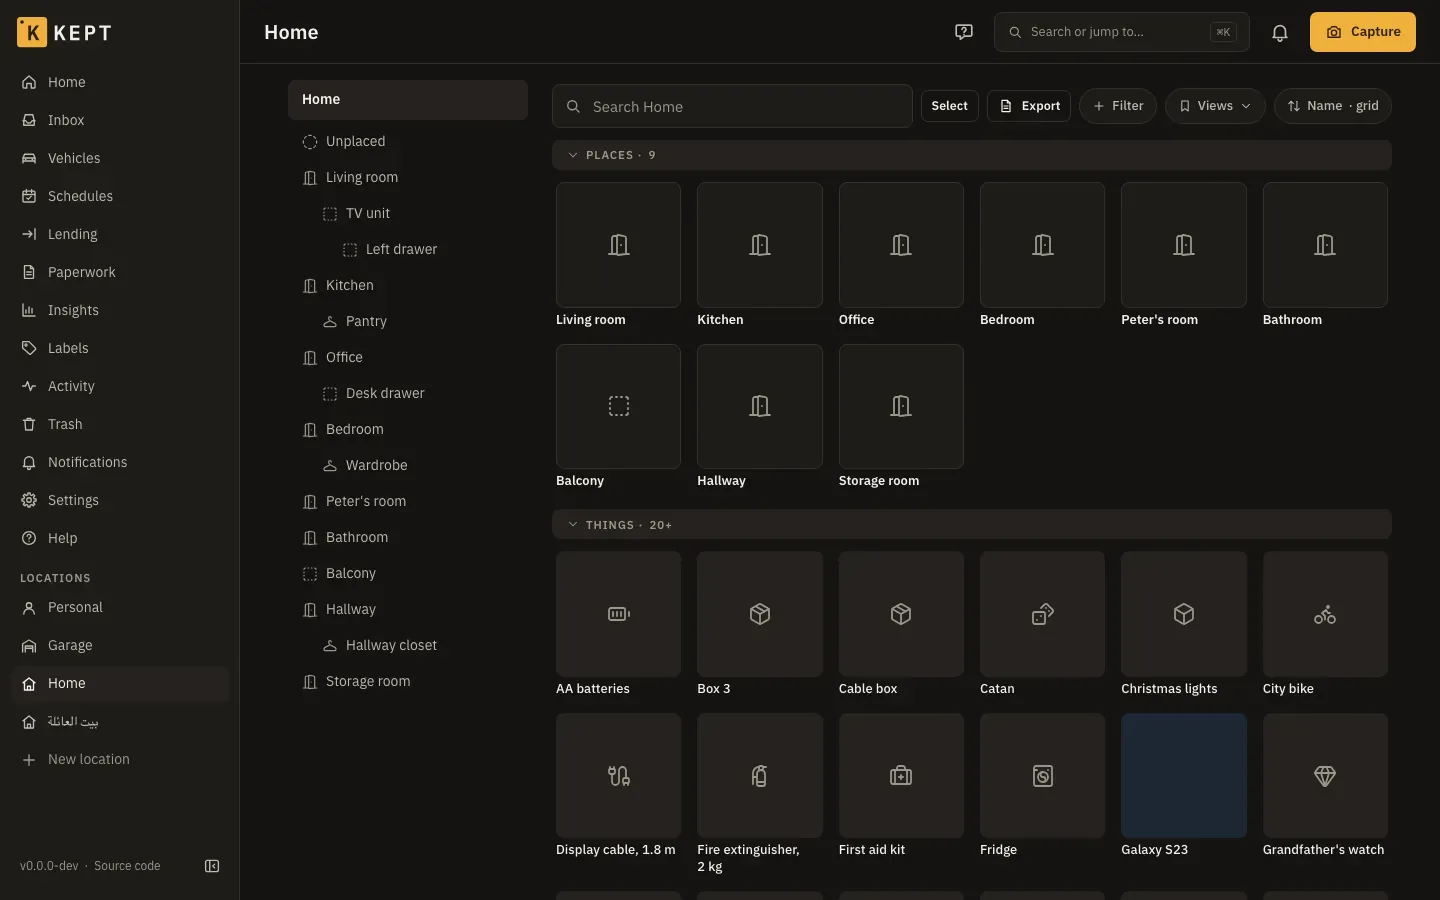1440x900 pixels.
Task: Open the Grandfather's watch item card
Action: tap(1325, 786)
